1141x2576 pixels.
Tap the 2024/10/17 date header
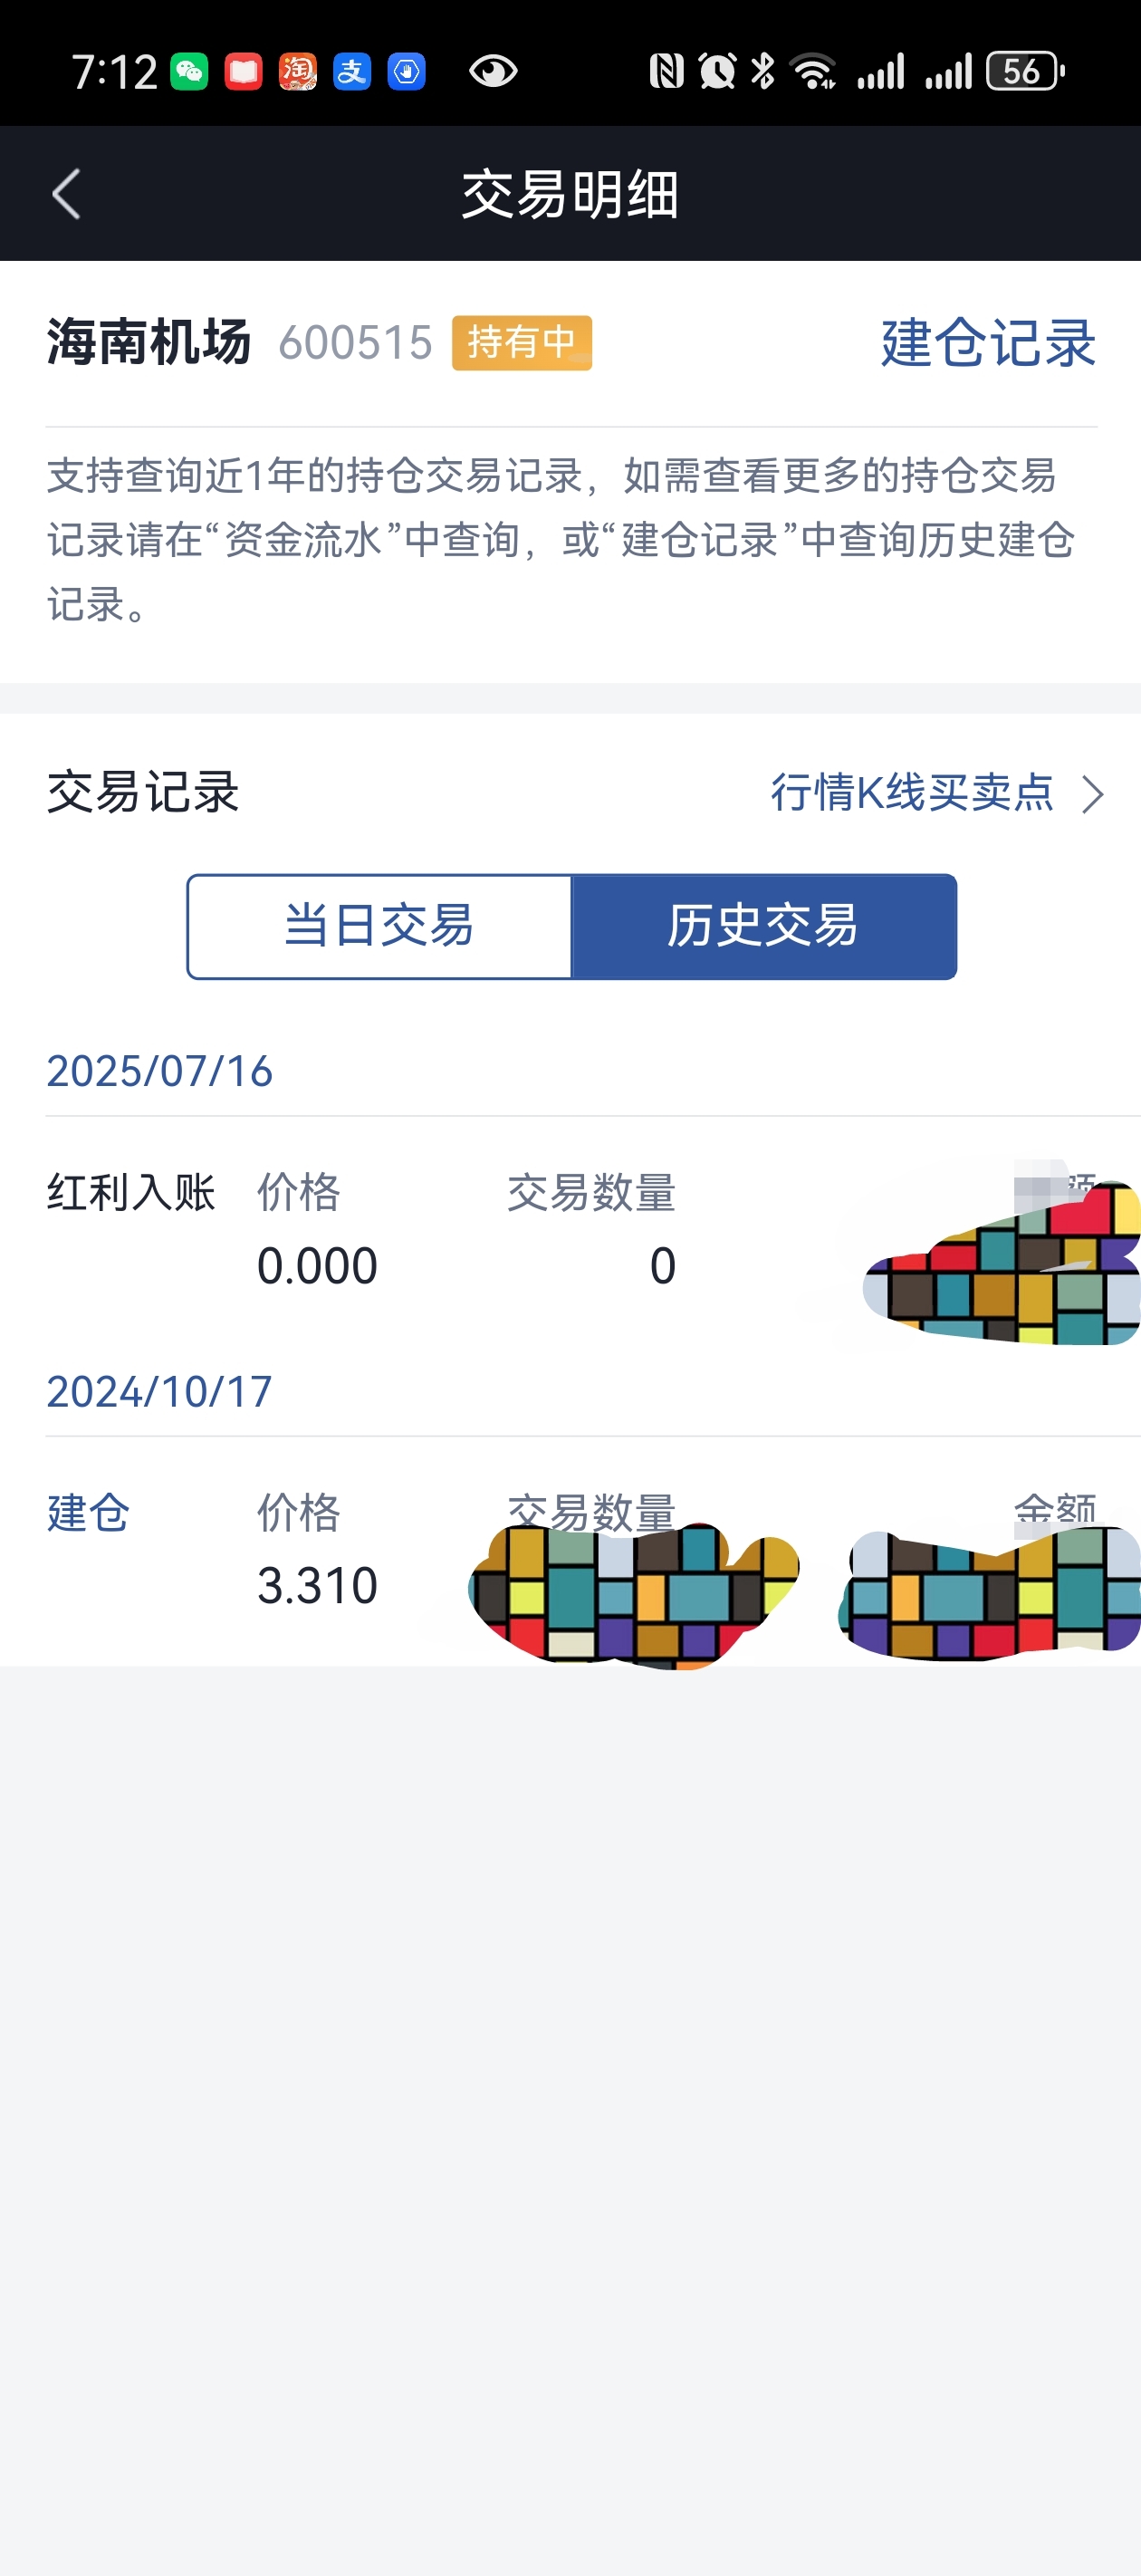[159, 1391]
